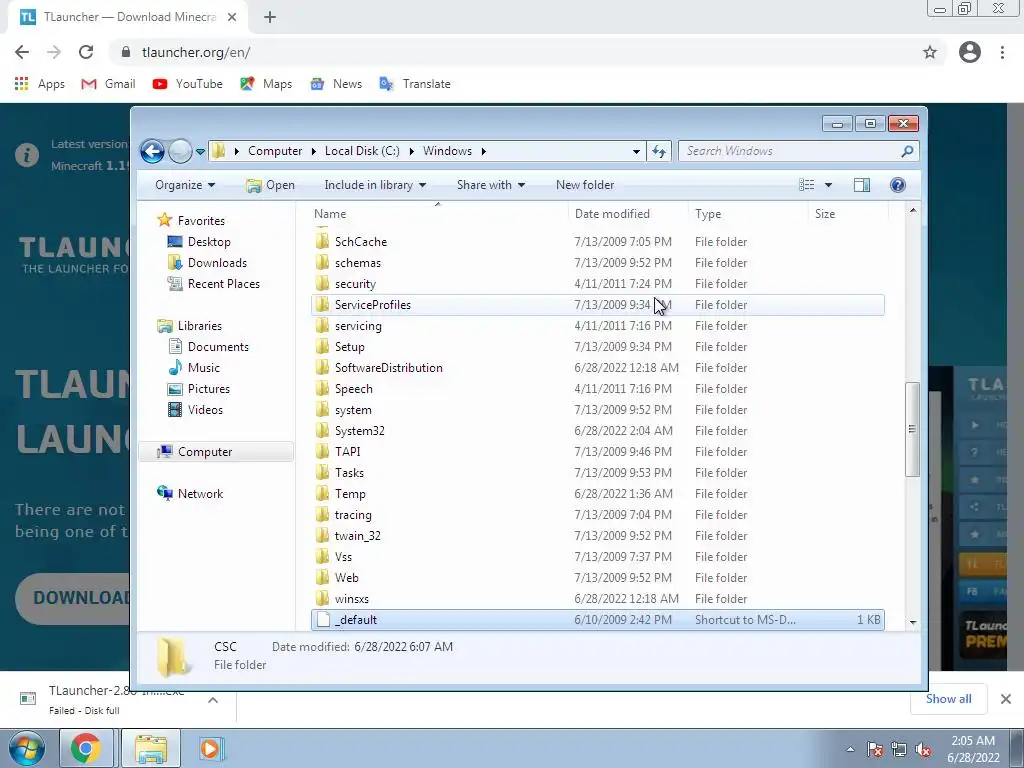Open the Chrome profile avatar icon

tap(970, 52)
